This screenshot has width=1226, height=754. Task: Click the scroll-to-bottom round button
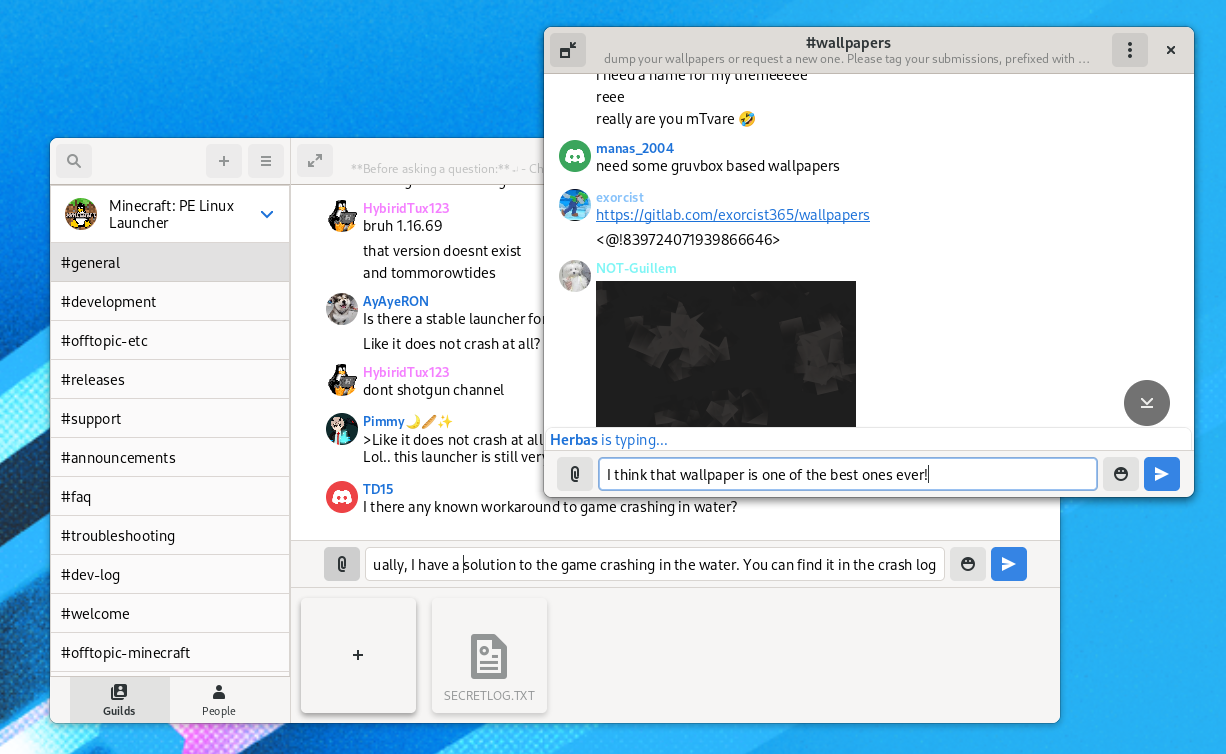(1147, 403)
